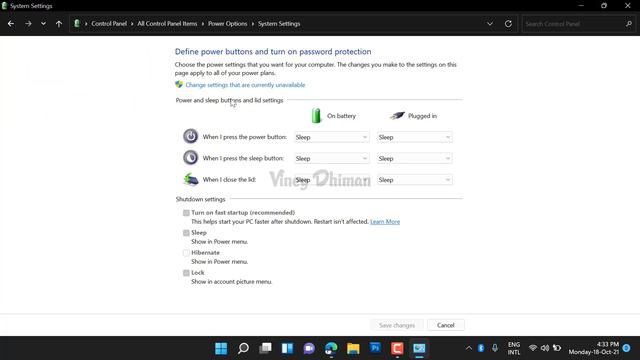640x360 pixels.
Task: Open the clock and date panel
Action: [593, 348]
